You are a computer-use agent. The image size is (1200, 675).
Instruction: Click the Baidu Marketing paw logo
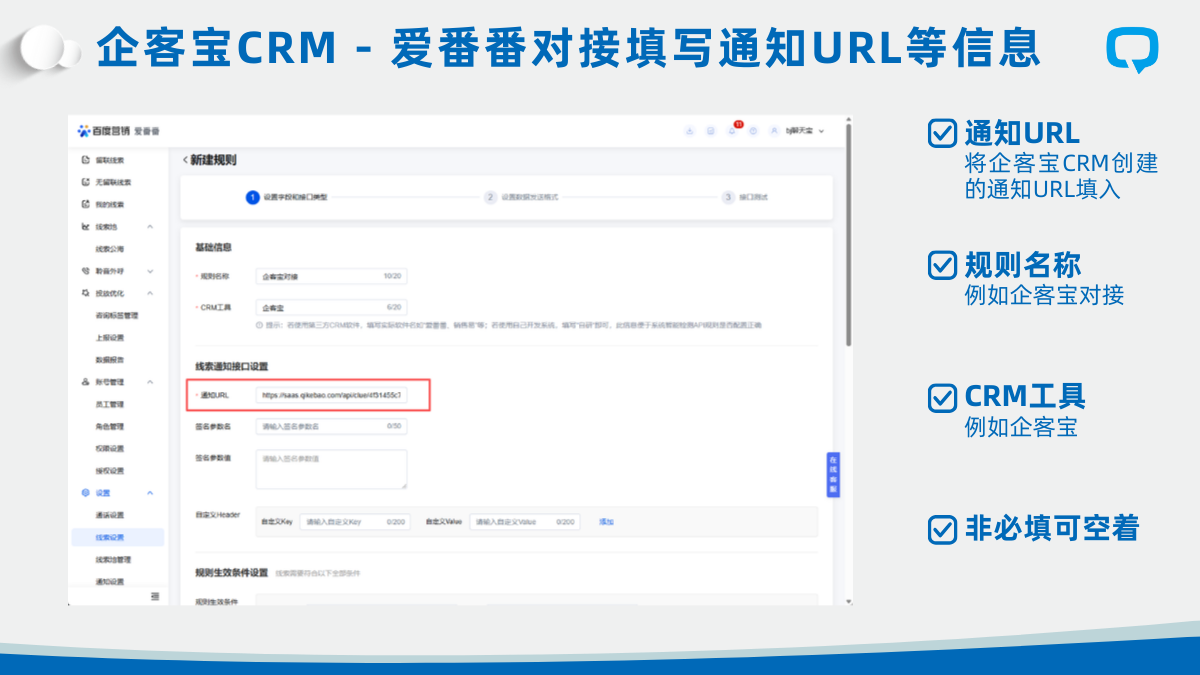point(84,131)
